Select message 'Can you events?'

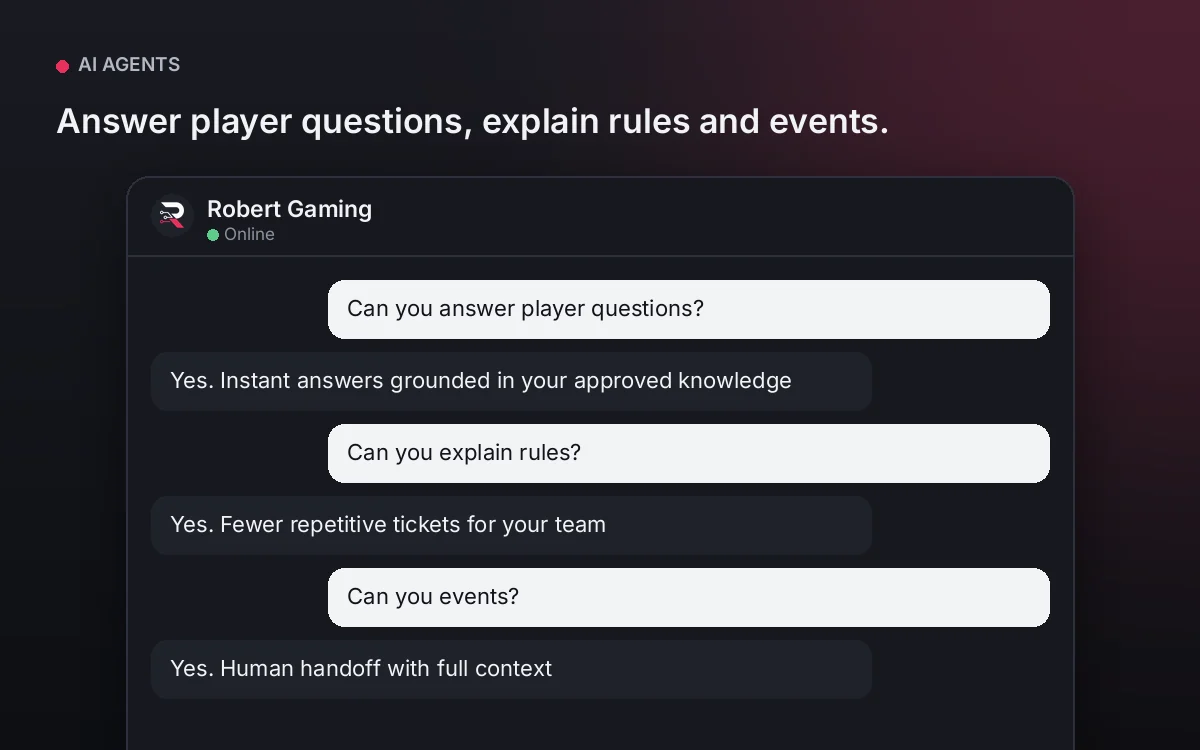click(689, 597)
